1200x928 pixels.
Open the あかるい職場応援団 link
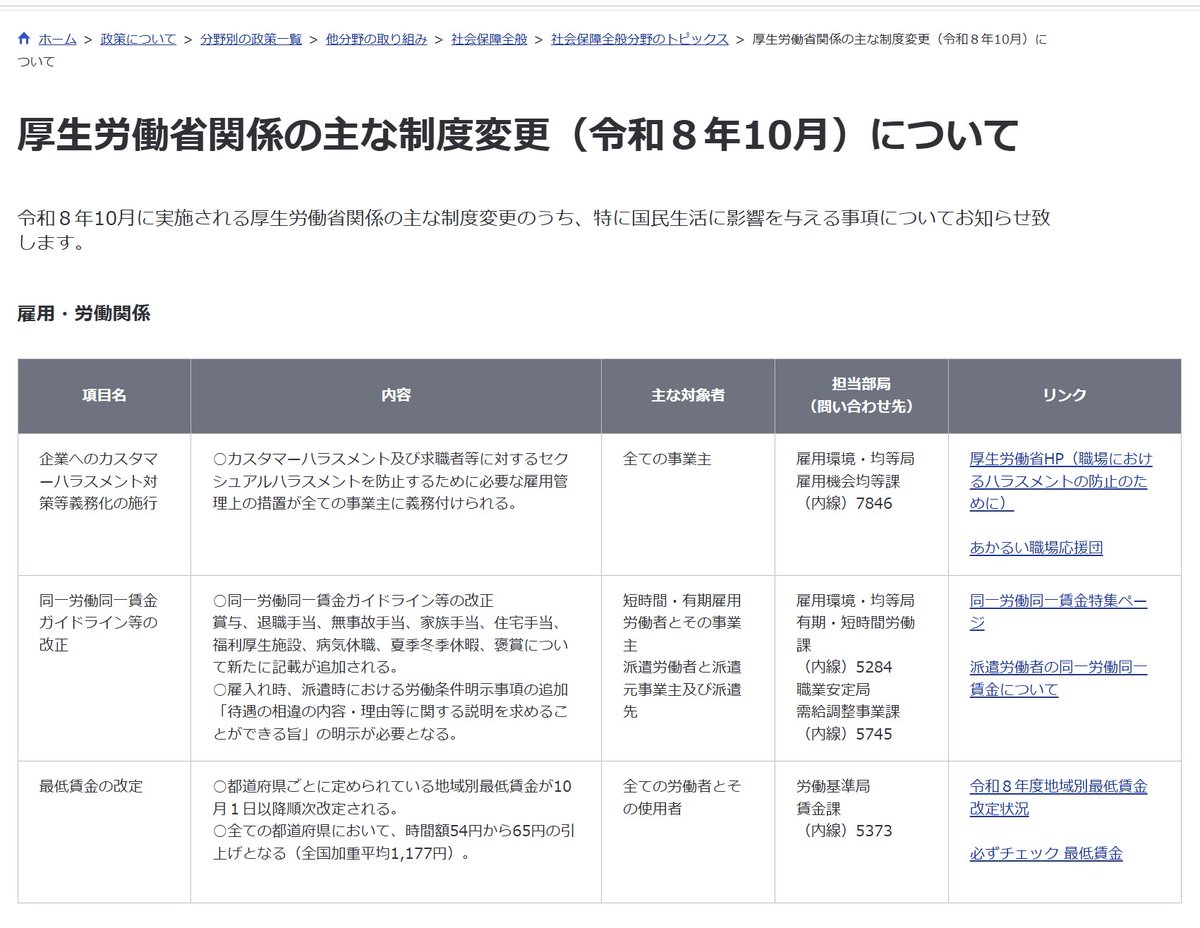tap(1036, 548)
